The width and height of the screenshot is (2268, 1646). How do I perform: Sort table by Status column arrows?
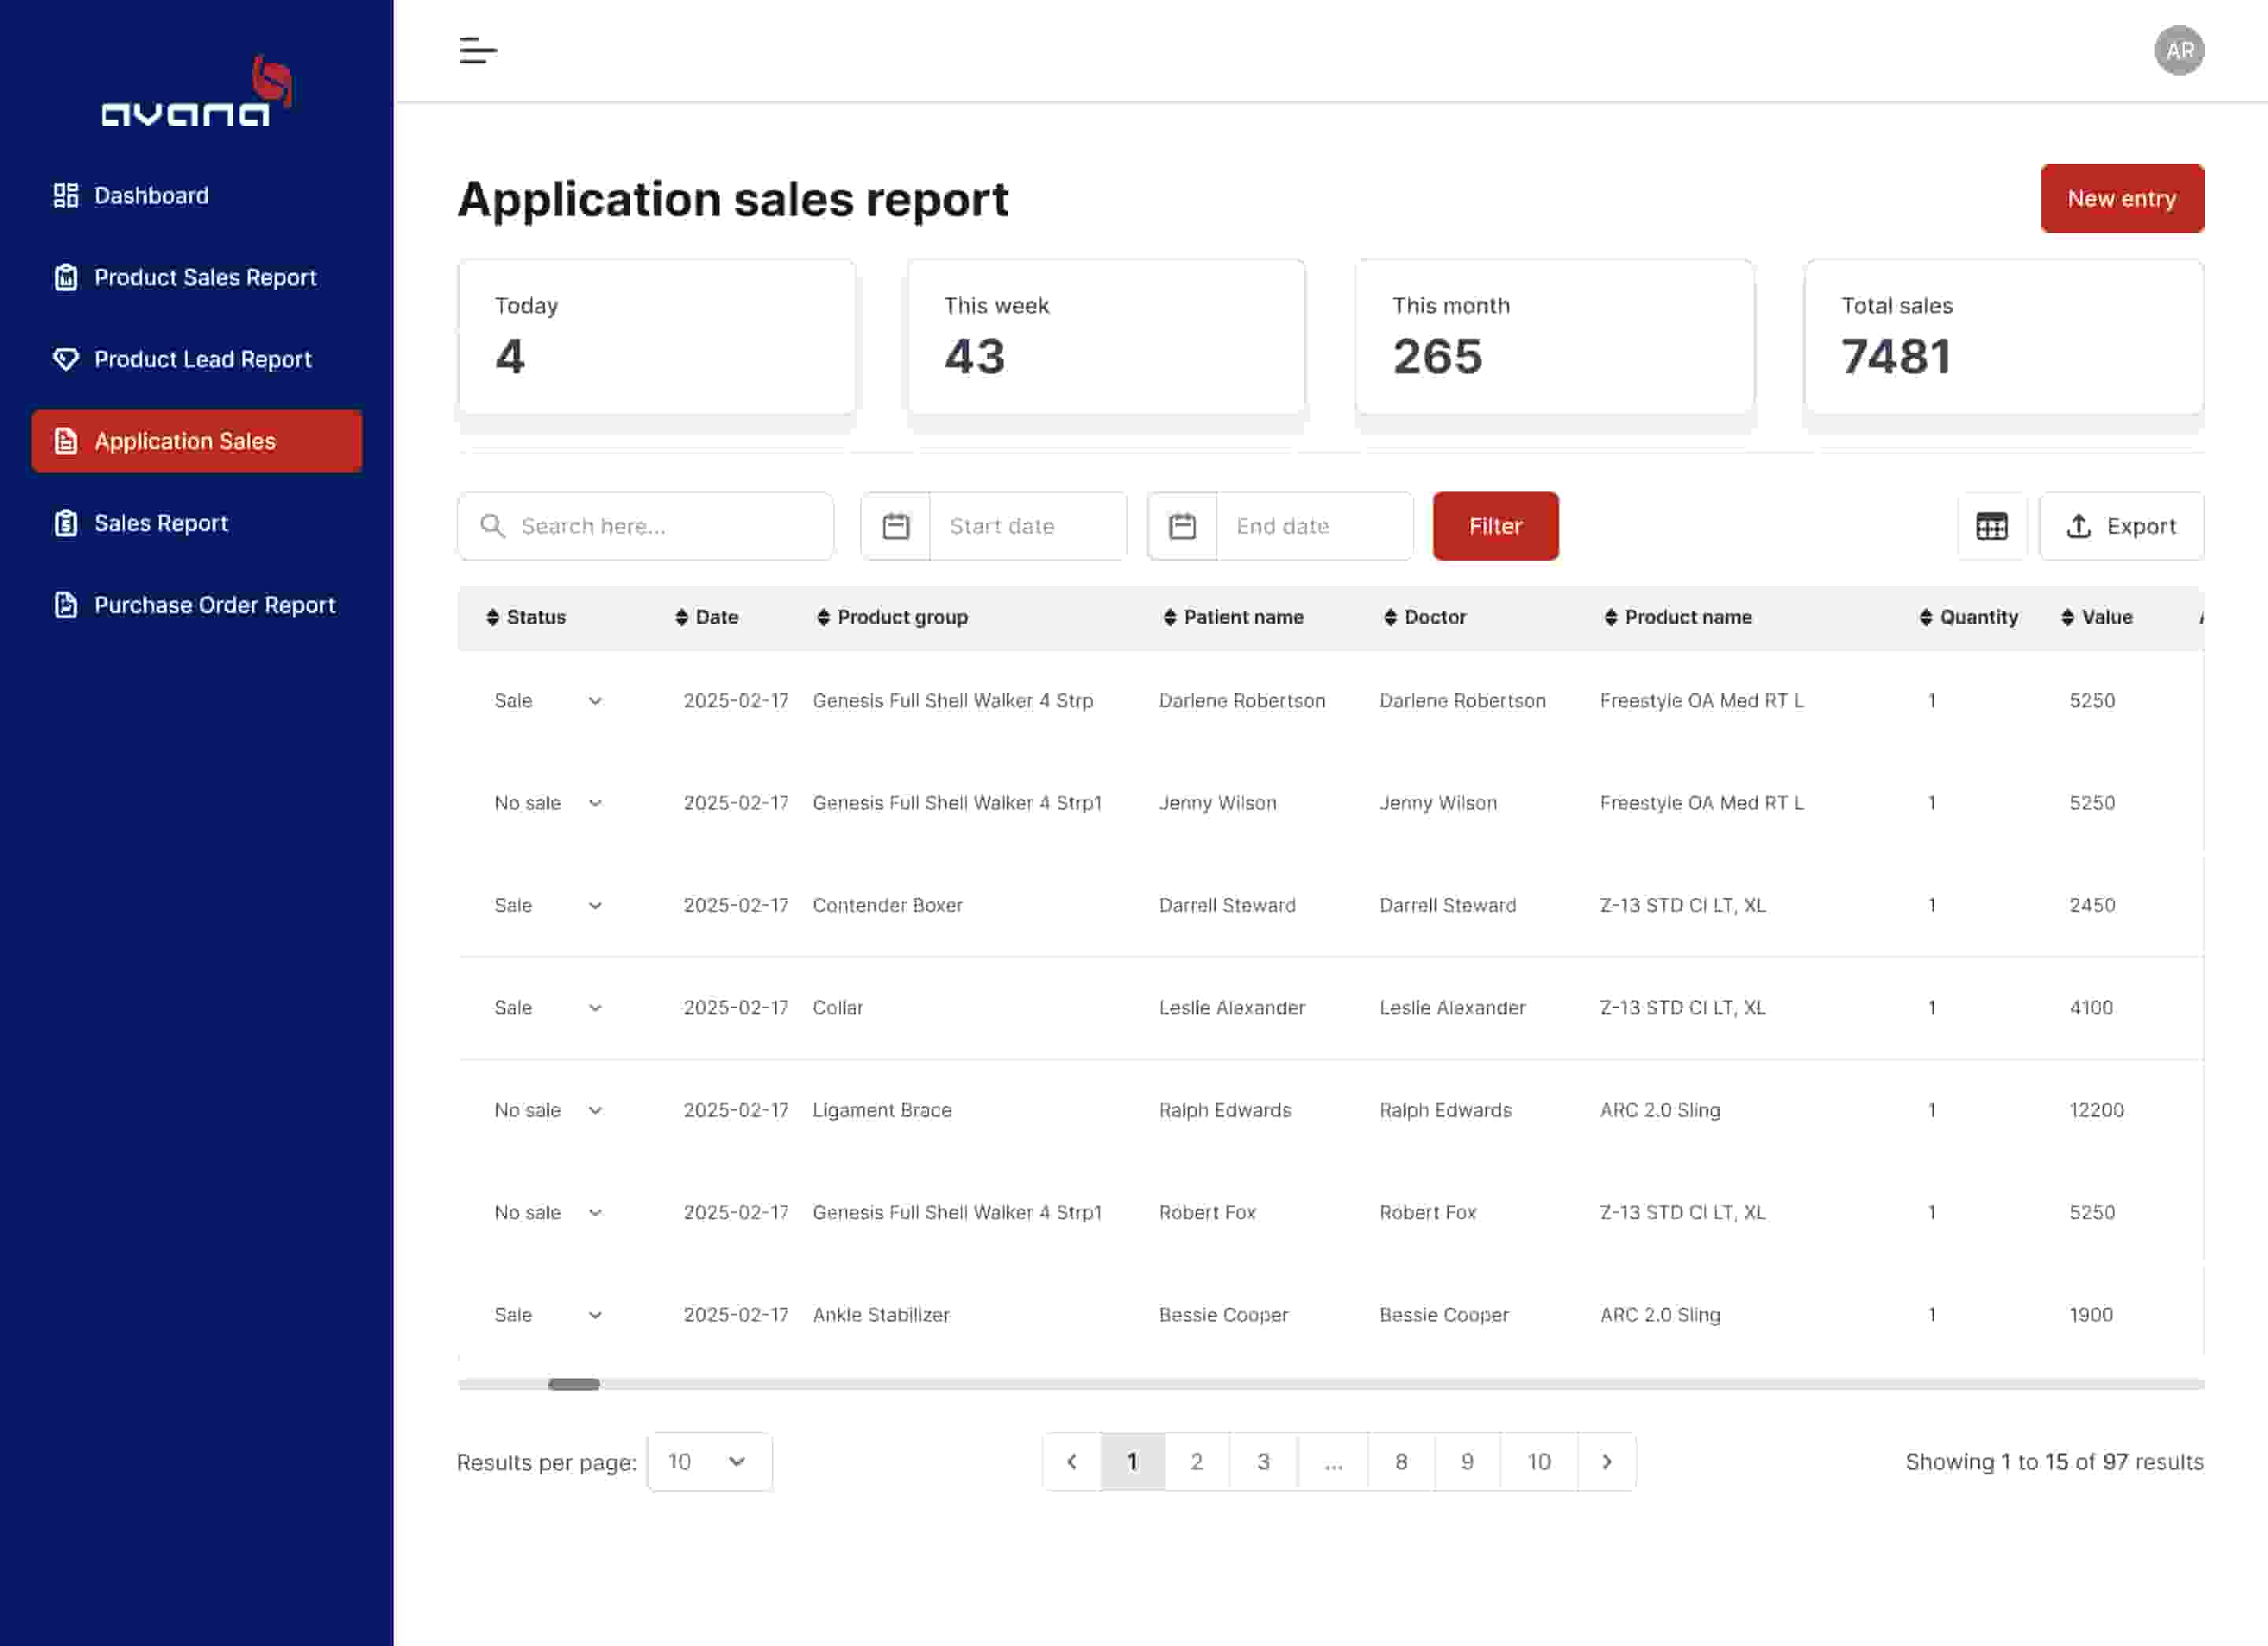click(492, 617)
